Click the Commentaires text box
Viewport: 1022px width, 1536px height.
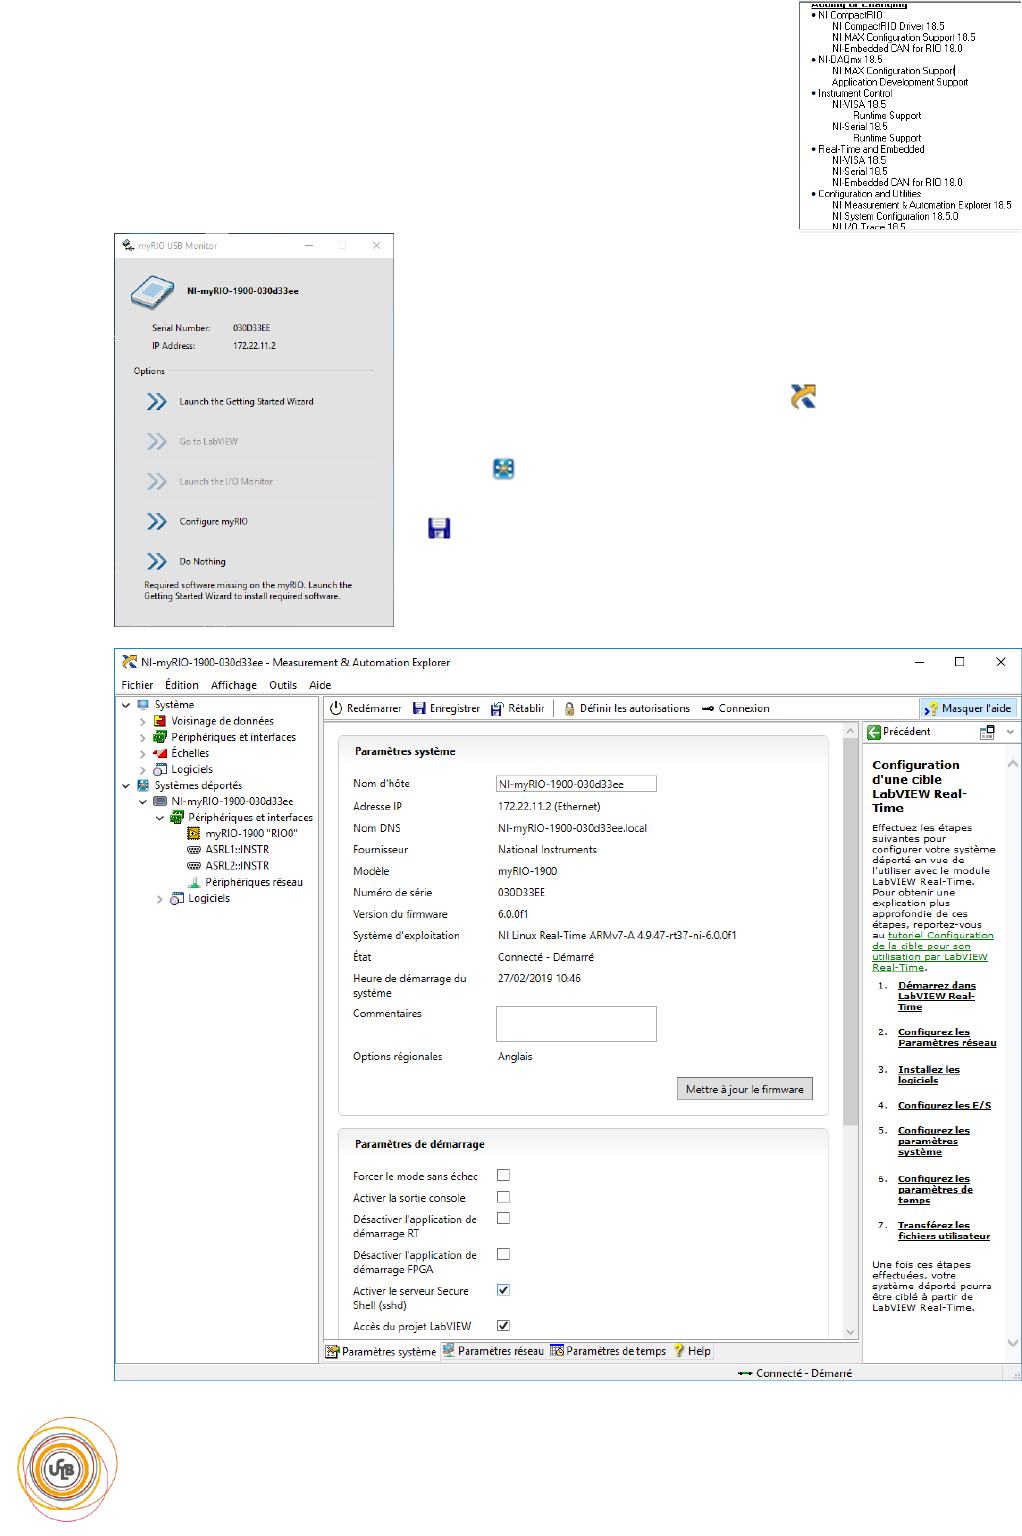(x=576, y=1024)
